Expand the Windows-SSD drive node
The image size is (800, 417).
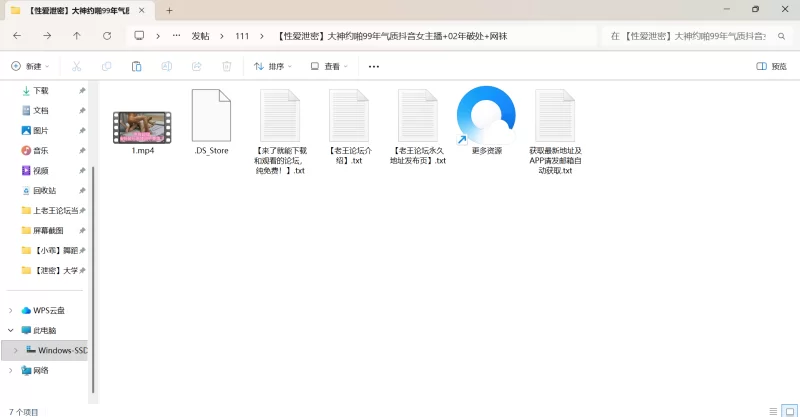click(x=15, y=350)
